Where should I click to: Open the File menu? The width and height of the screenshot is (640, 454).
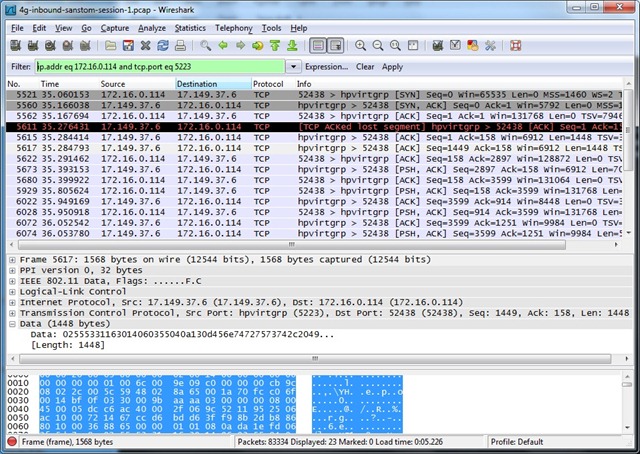pyautogui.click(x=17, y=28)
